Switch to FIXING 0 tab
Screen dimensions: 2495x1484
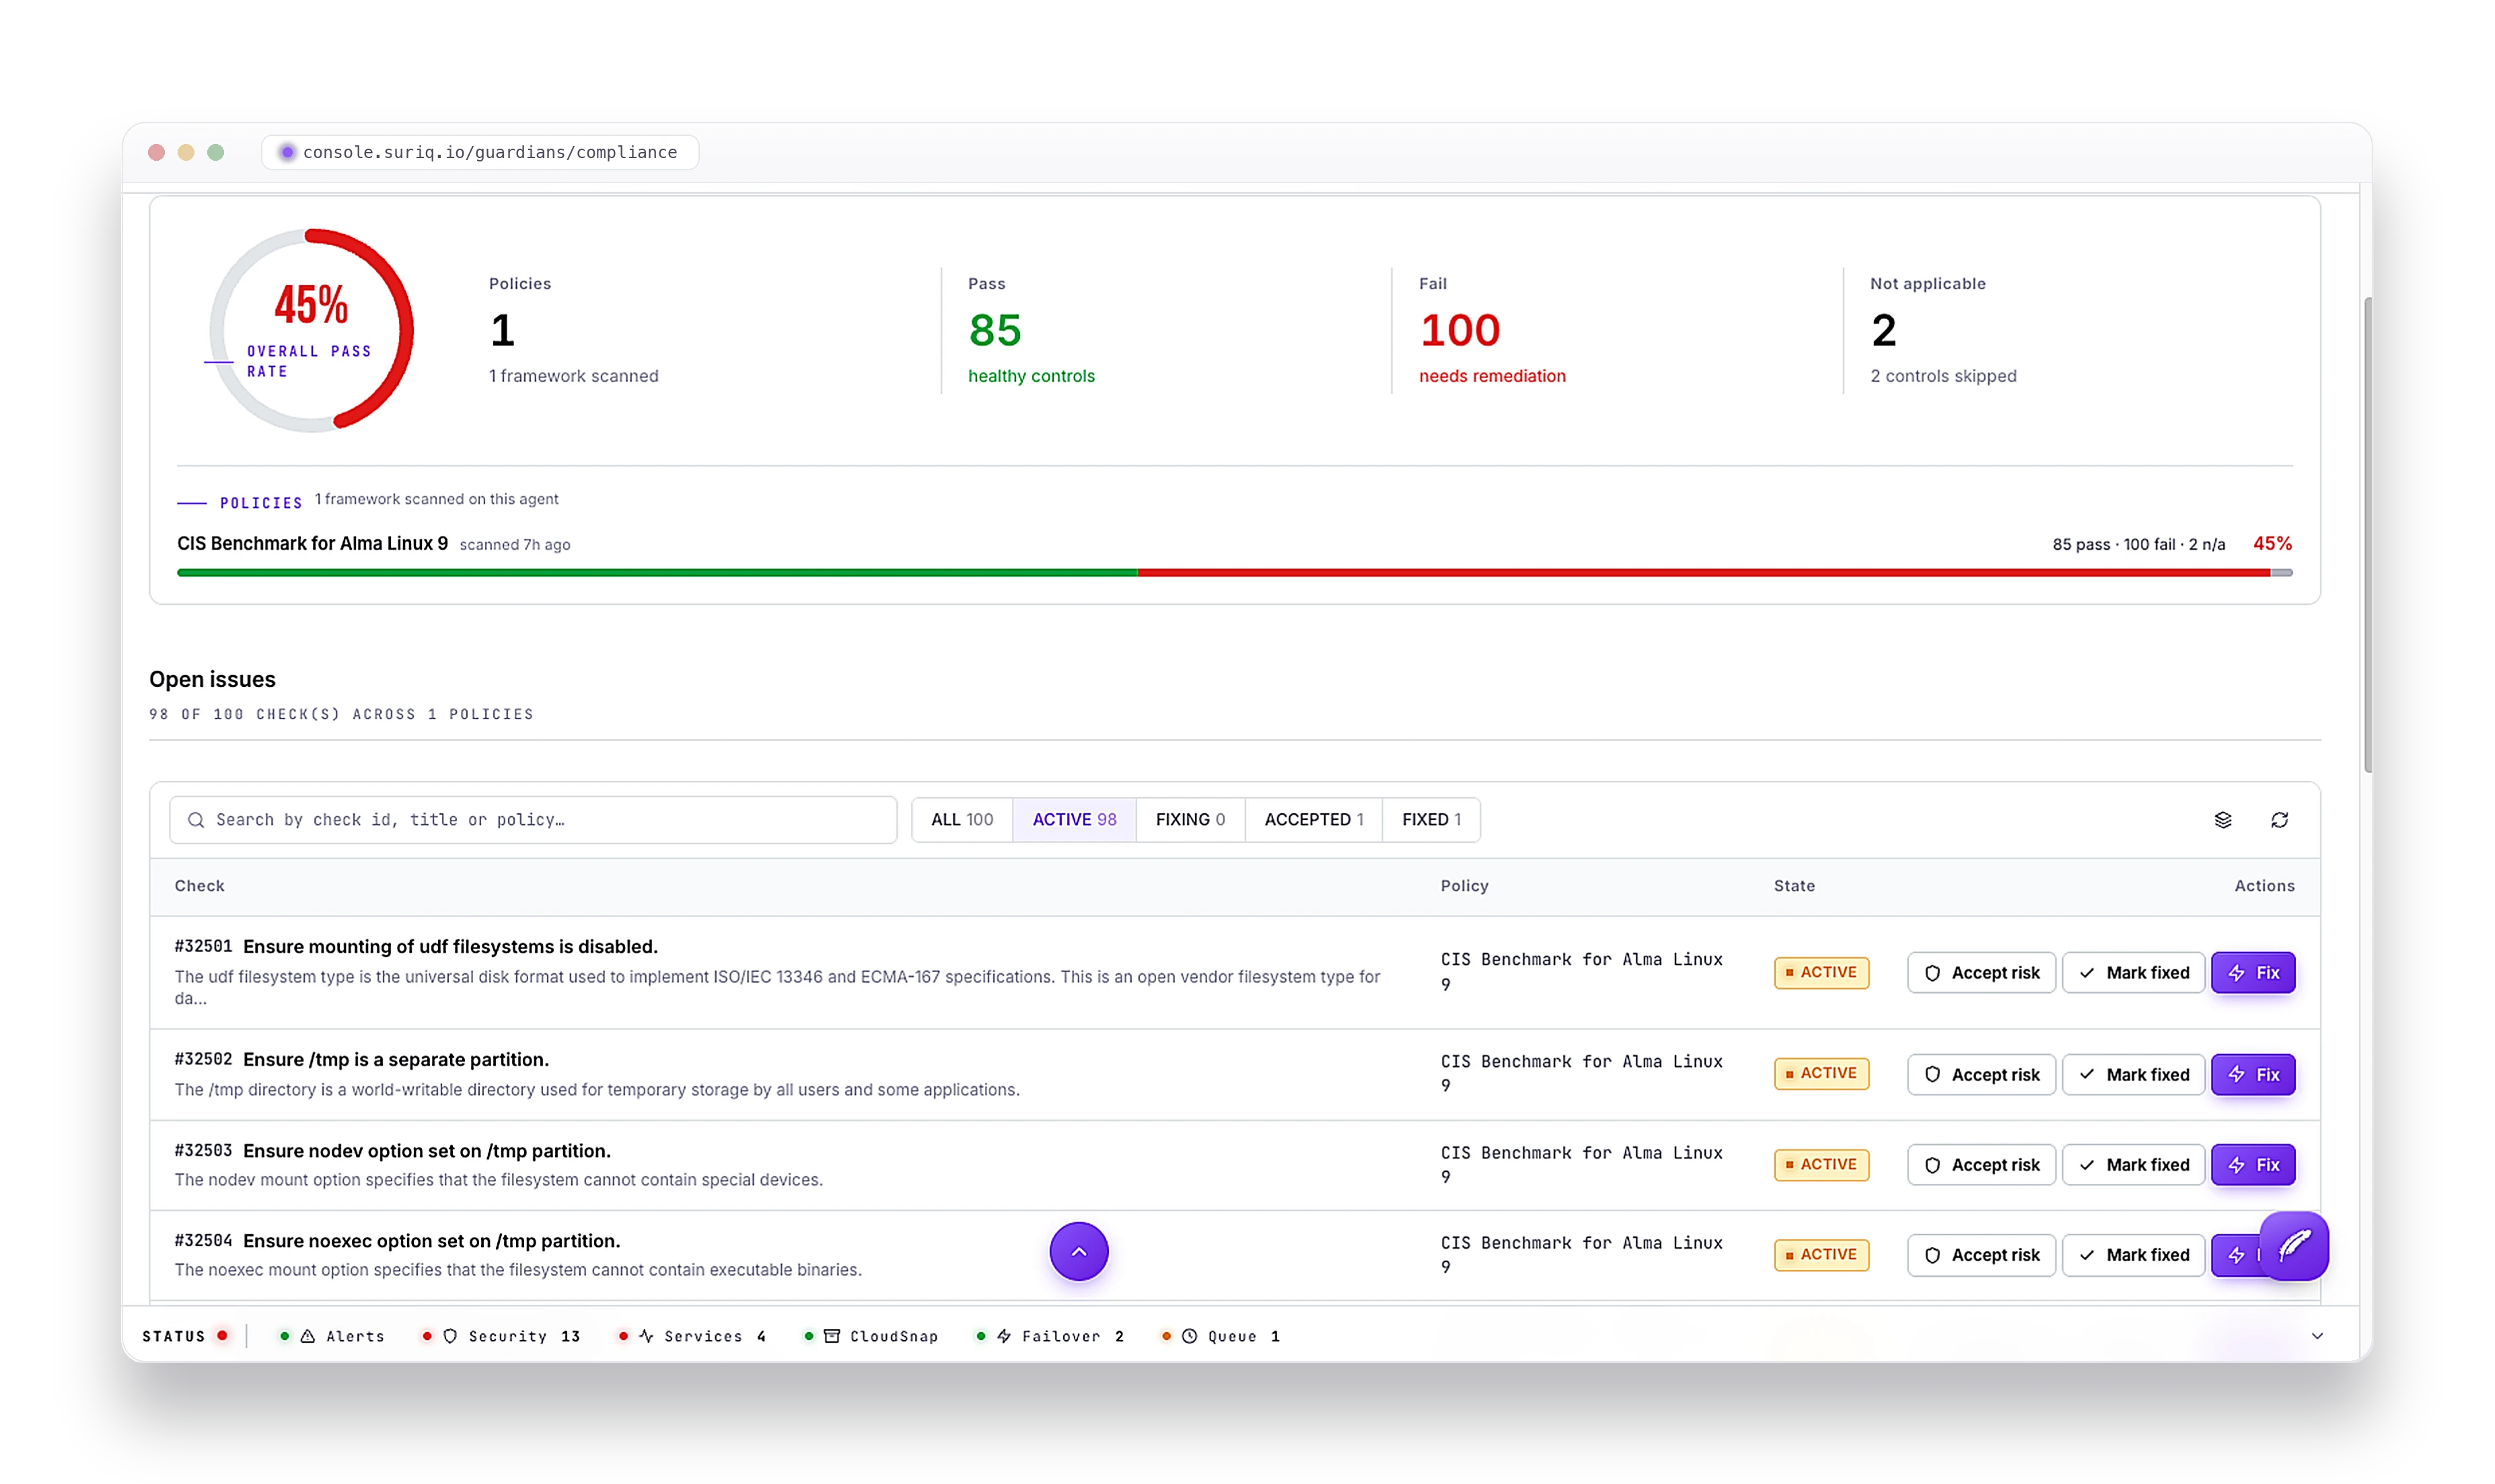pyautogui.click(x=1190, y=820)
